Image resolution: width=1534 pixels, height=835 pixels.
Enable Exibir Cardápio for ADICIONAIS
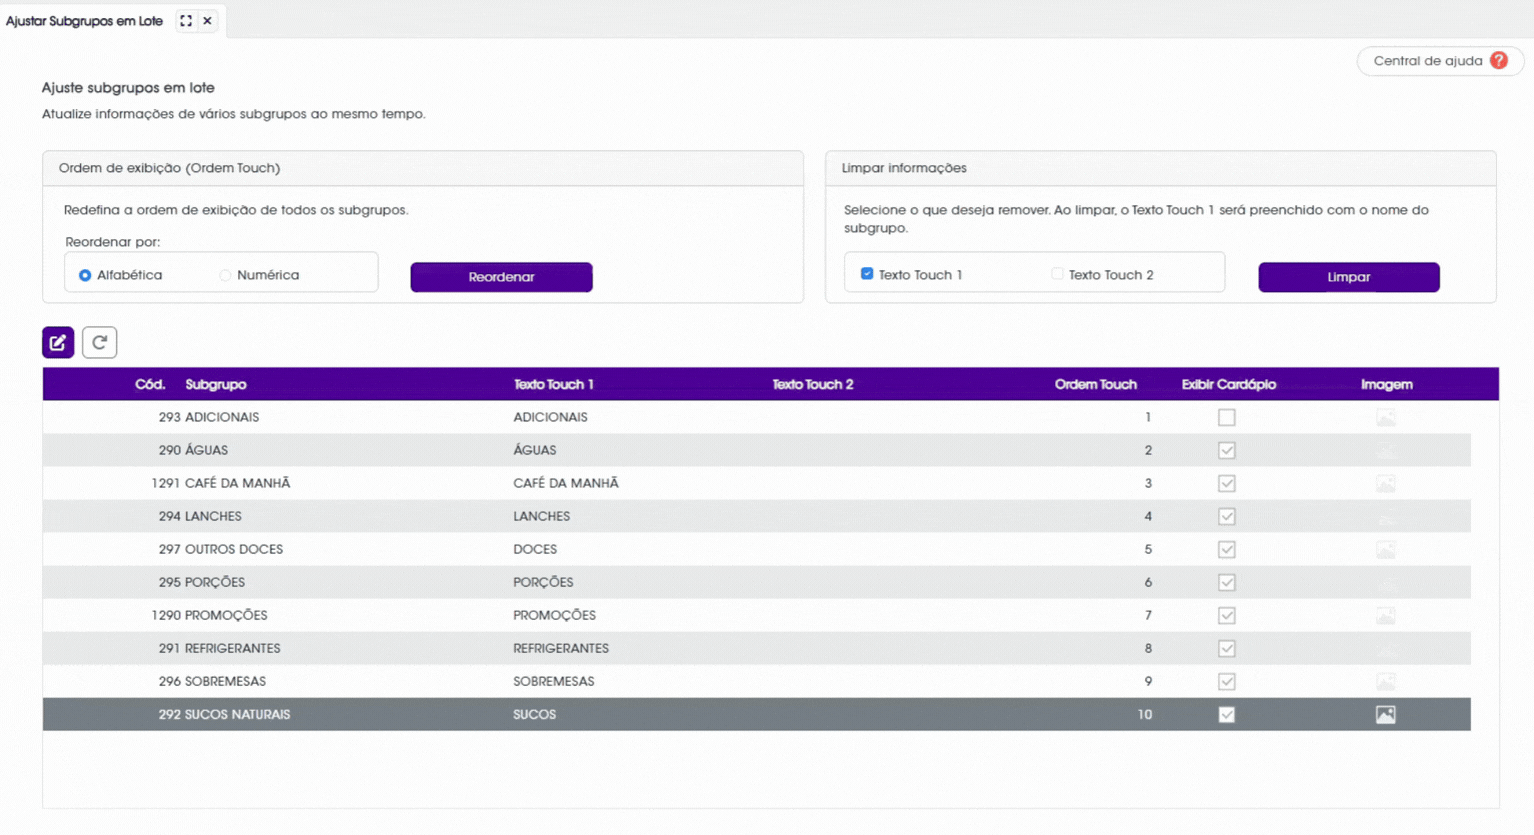click(1226, 417)
